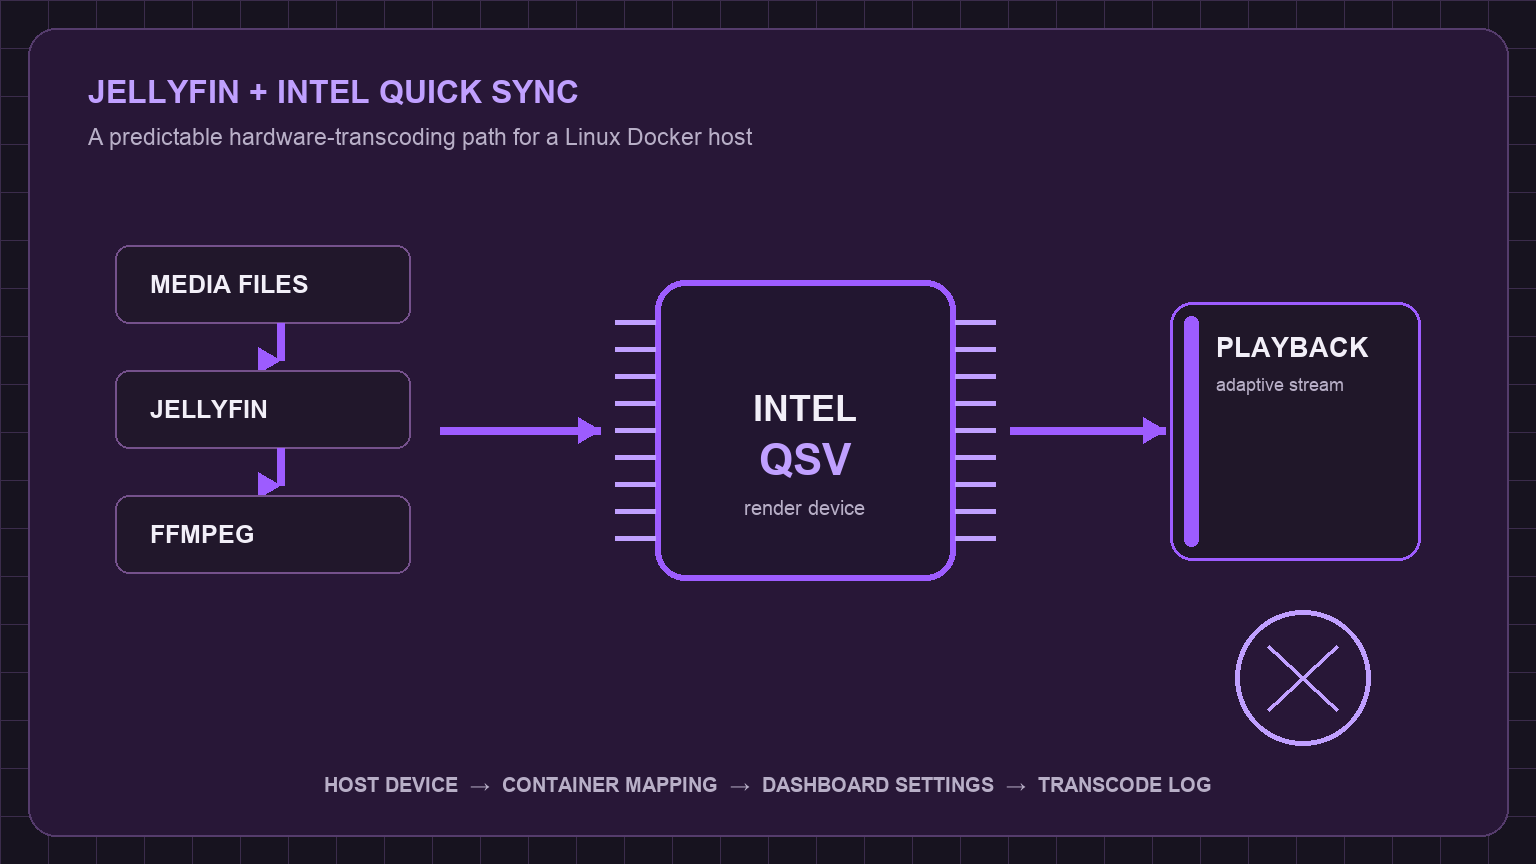Click the MEDIA FILES box
The height and width of the screenshot is (864, 1536).
[263, 285]
